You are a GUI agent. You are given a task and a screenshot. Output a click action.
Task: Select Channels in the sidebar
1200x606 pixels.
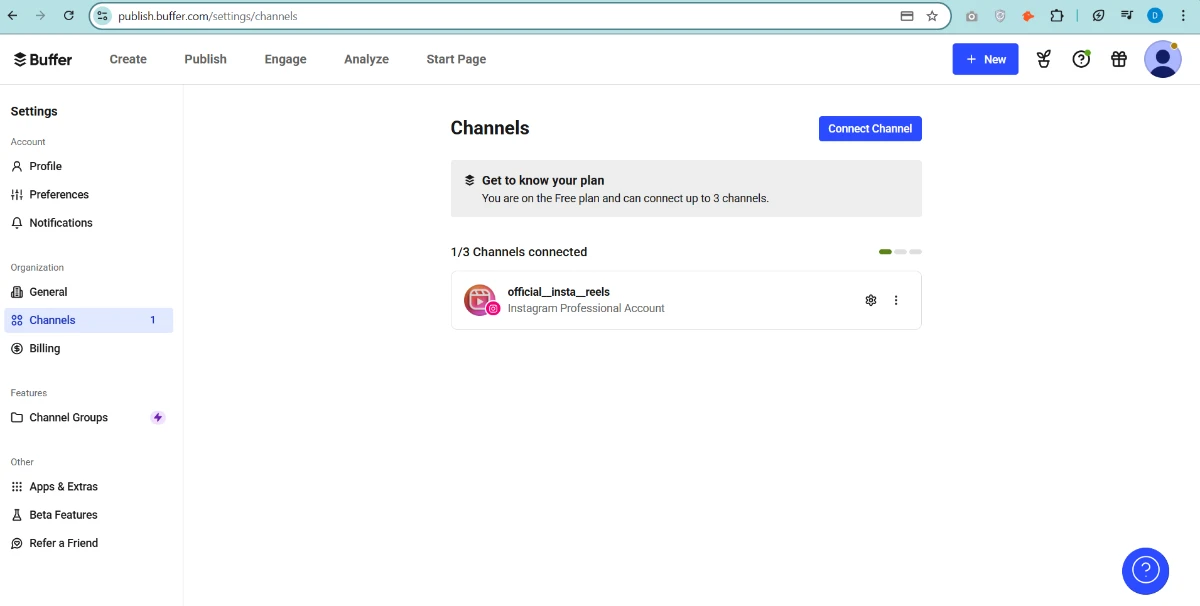point(88,320)
